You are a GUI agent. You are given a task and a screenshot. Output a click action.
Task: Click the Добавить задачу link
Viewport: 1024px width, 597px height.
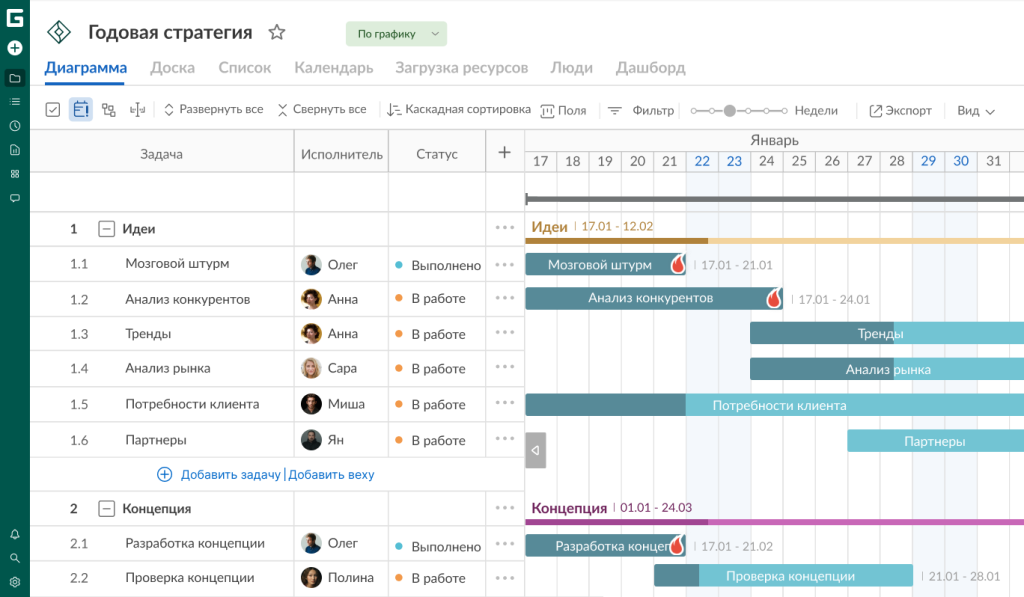click(x=230, y=475)
